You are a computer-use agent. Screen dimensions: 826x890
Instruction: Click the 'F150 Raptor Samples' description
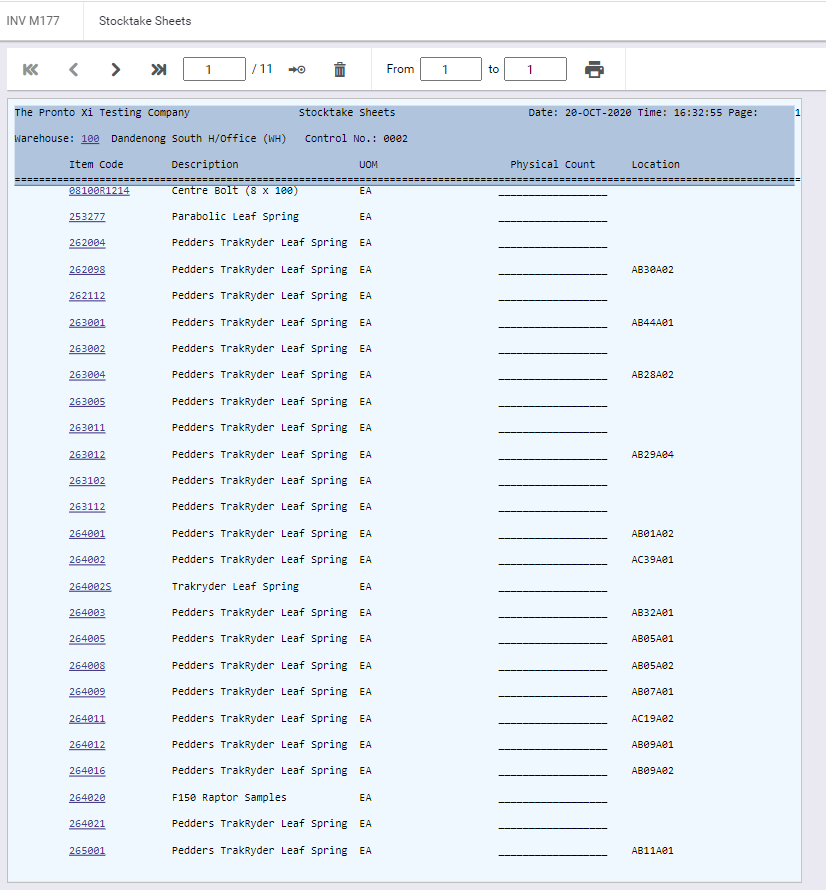[x=229, y=797]
